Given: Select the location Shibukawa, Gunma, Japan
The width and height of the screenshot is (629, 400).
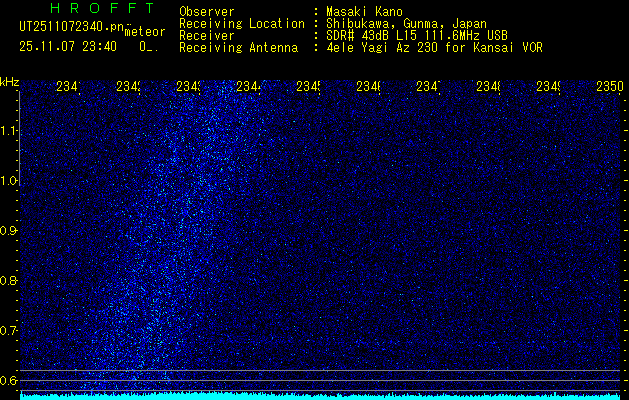Looking at the screenshot, I should [406, 24].
